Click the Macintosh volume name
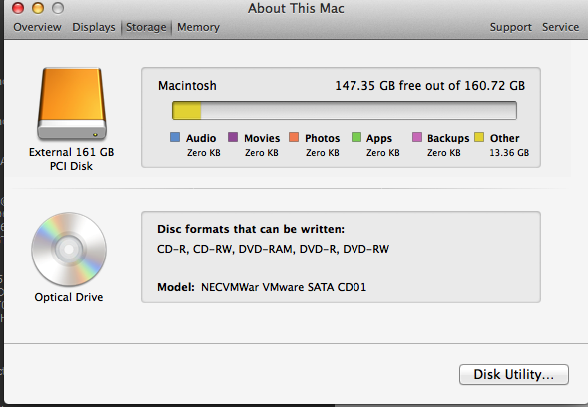Screen dimensions: 588x407 pos(187,86)
